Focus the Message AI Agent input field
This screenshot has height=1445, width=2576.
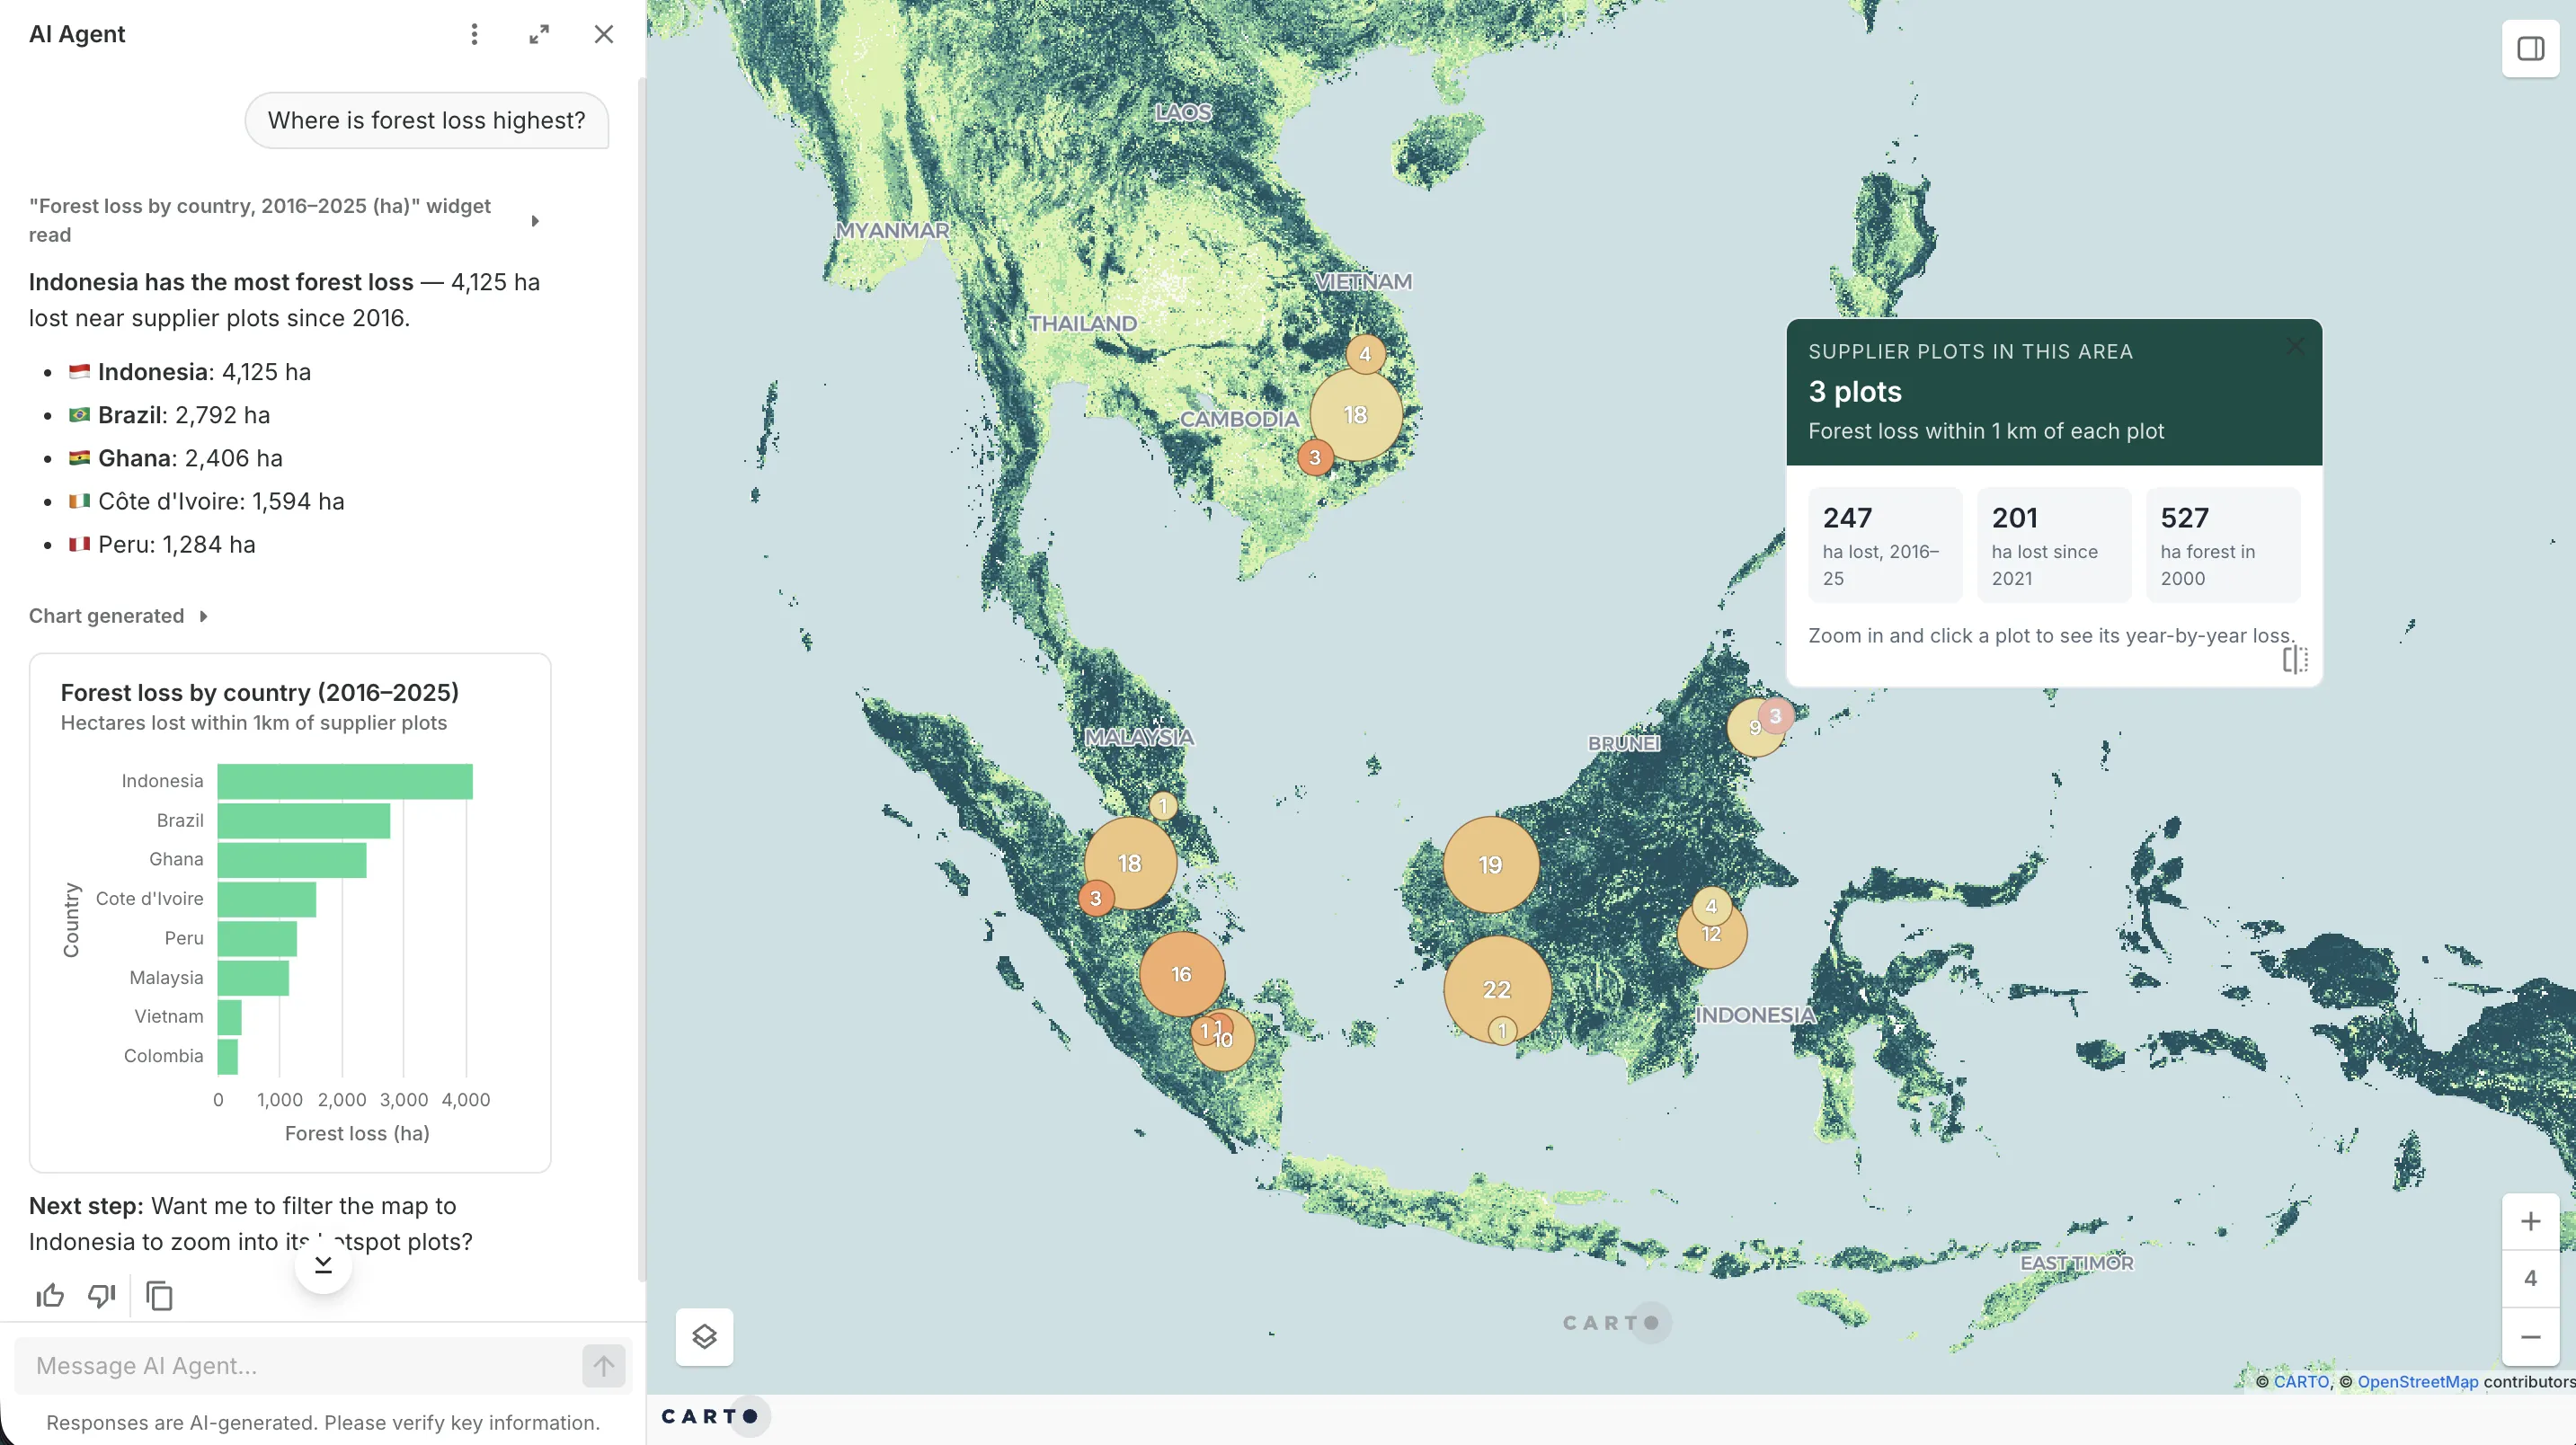point(300,1366)
